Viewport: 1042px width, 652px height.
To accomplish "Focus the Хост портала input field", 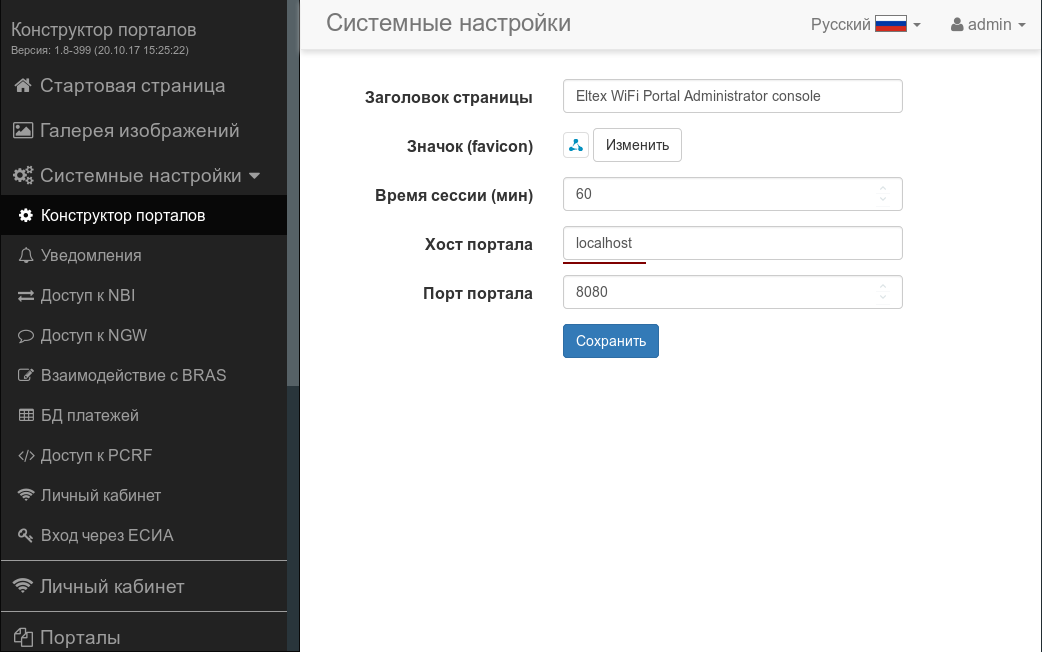I will click(732, 243).
